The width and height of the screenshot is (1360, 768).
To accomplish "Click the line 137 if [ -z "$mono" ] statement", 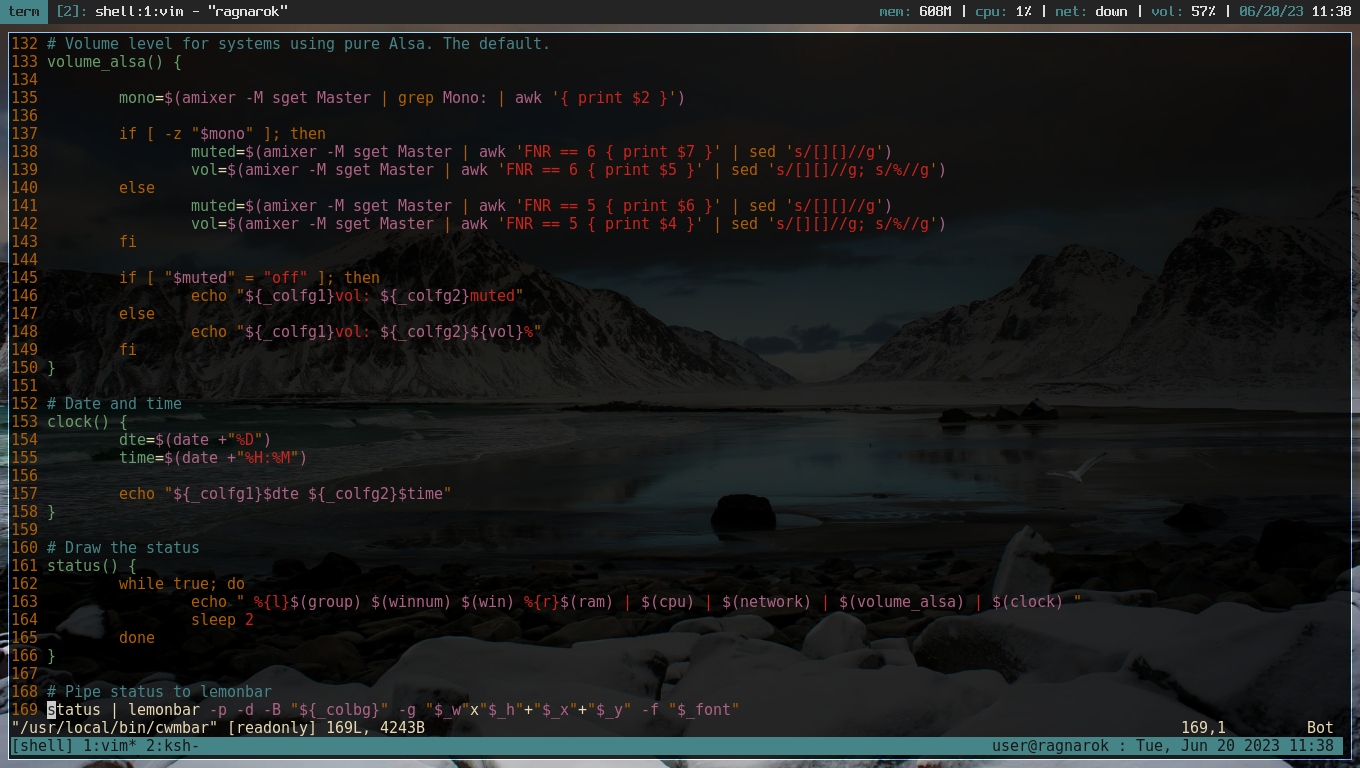I will [x=222, y=134].
